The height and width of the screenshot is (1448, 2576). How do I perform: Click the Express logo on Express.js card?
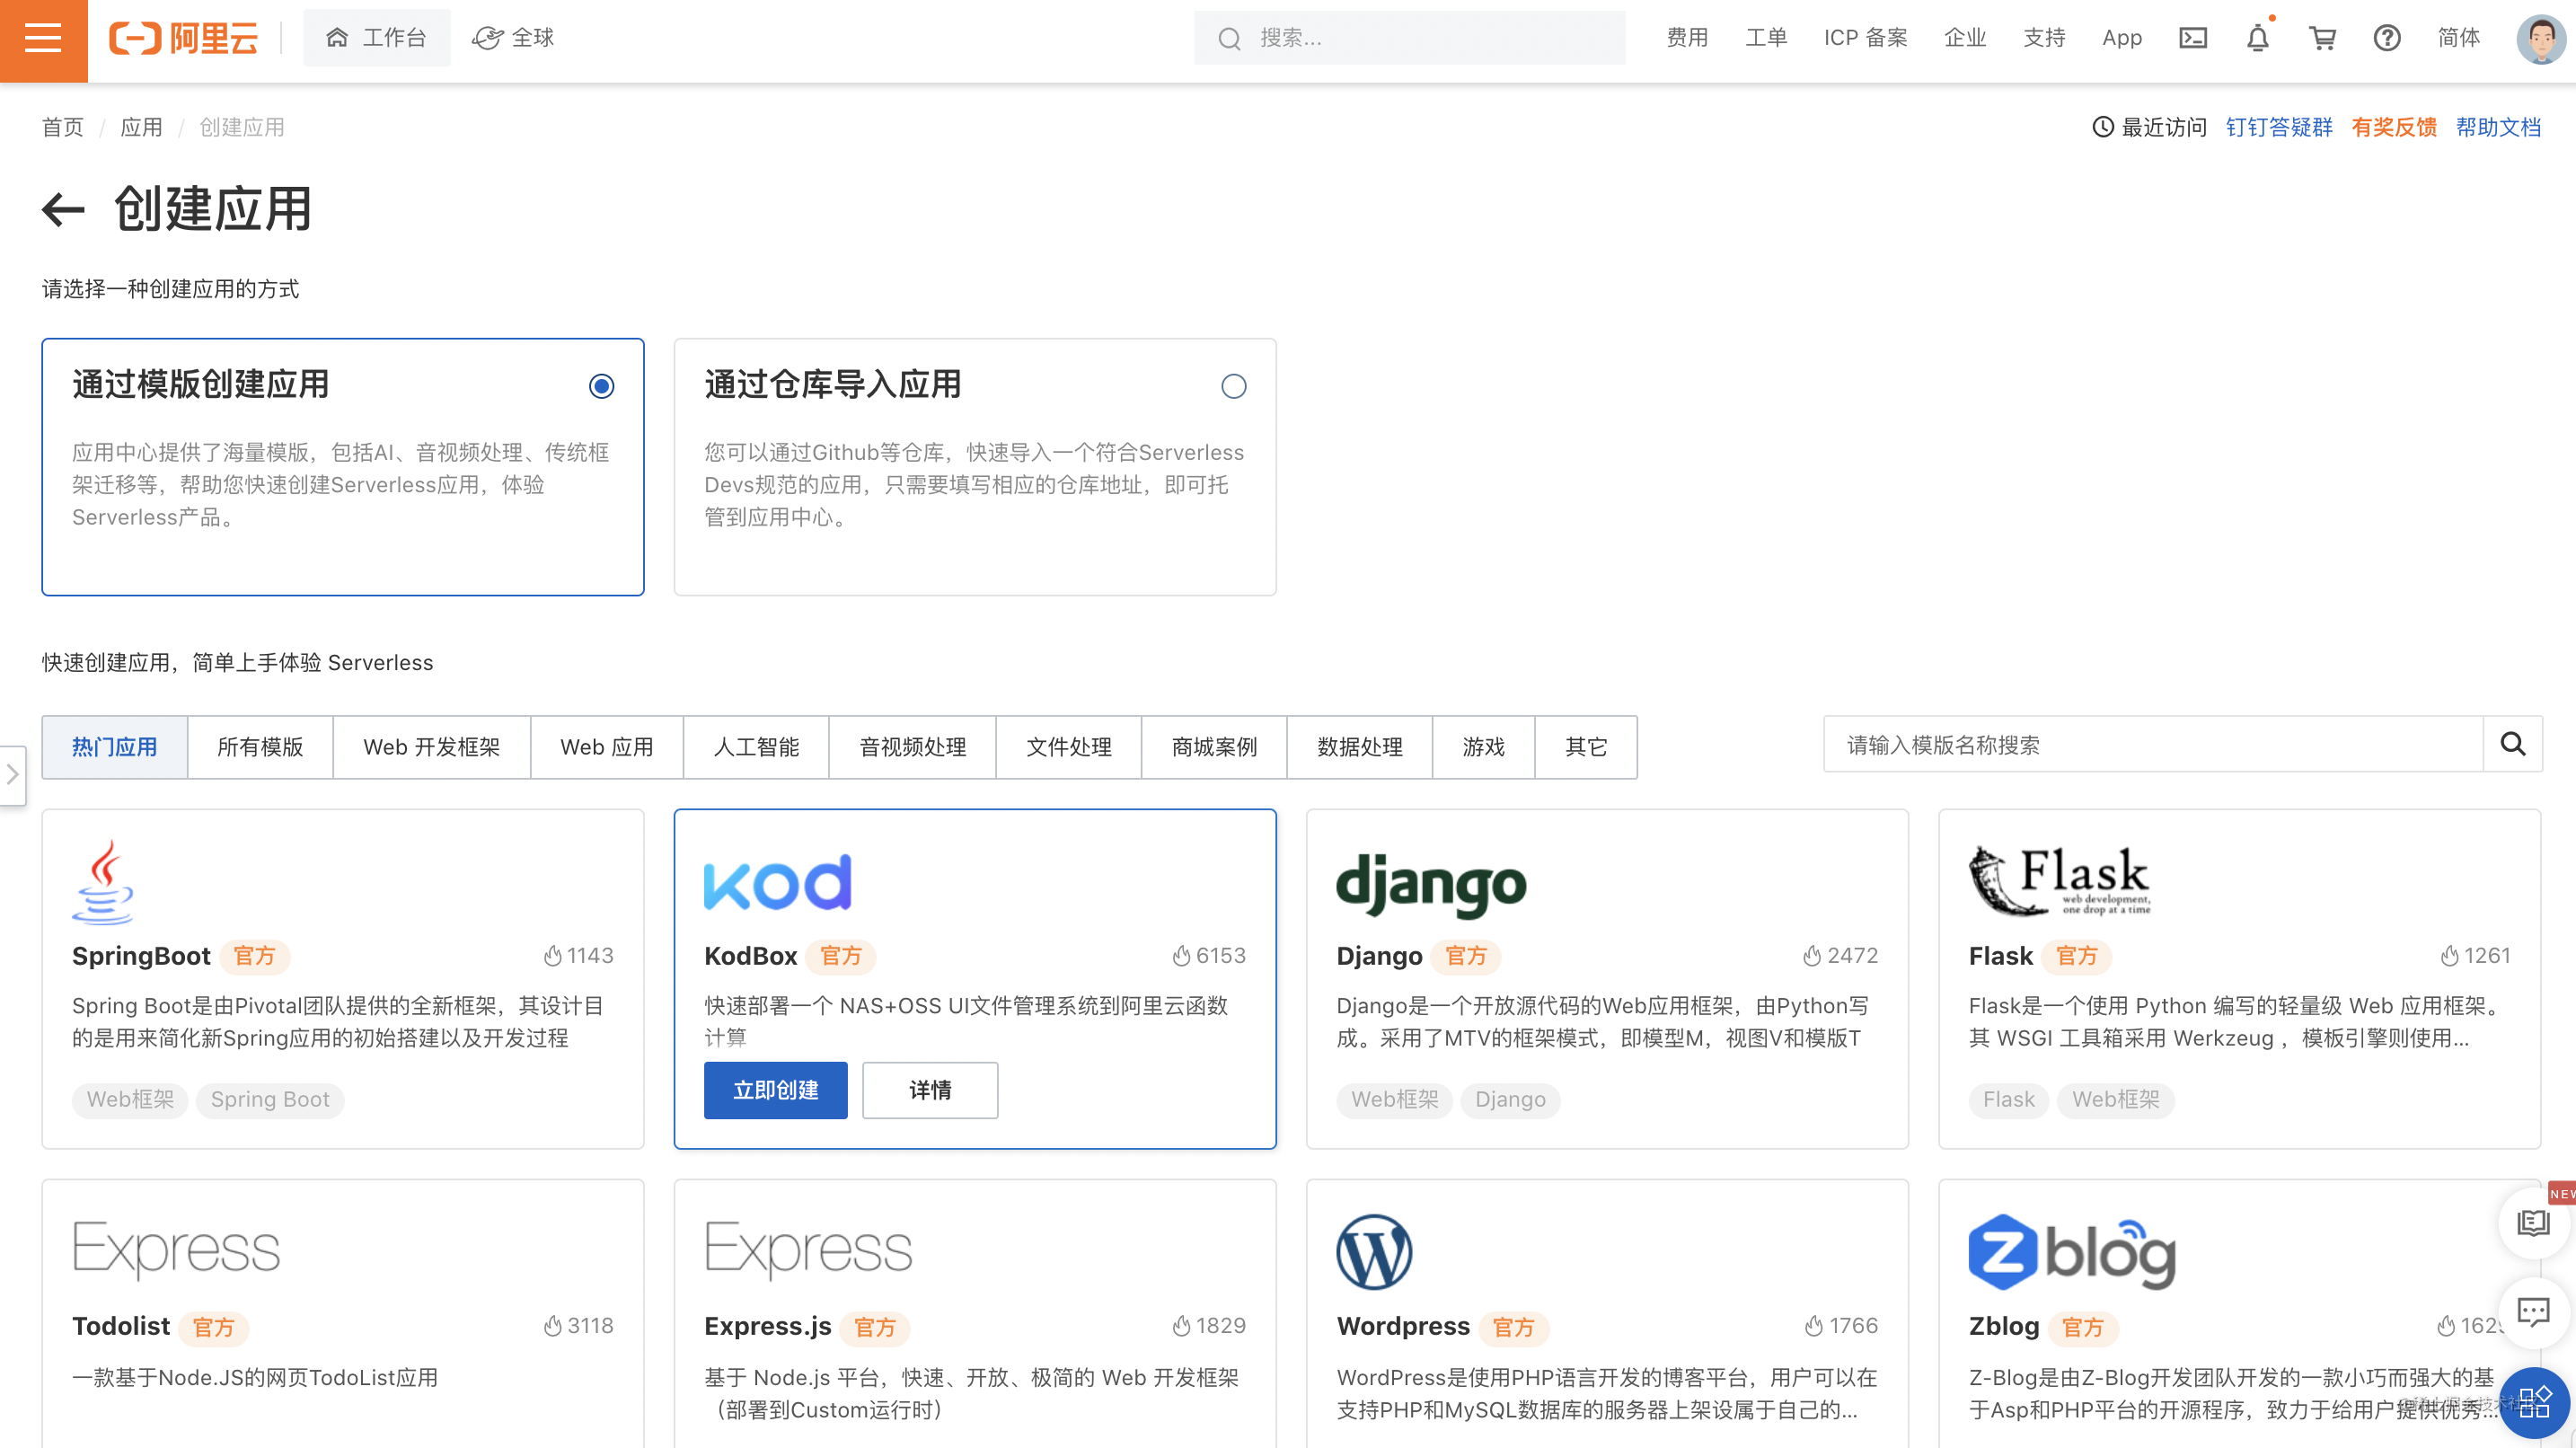[x=808, y=1250]
